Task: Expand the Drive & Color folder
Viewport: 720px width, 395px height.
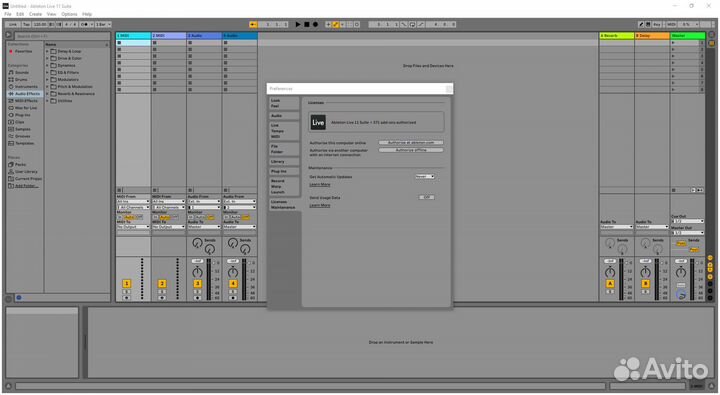Action: click(47, 58)
